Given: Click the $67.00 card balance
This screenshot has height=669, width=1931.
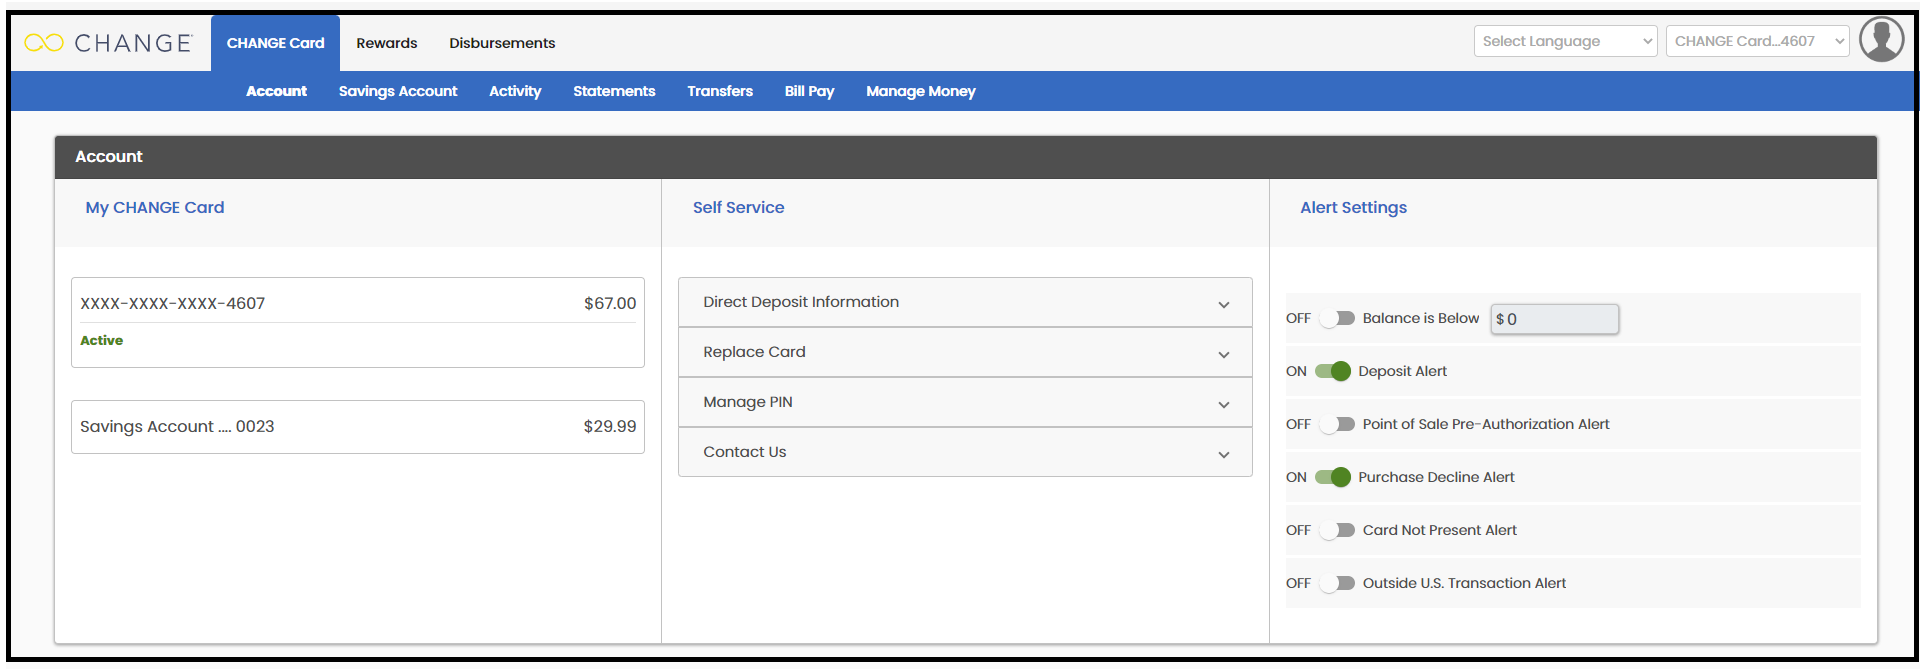Looking at the screenshot, I should pyautogui.click(x=610, y=303).
